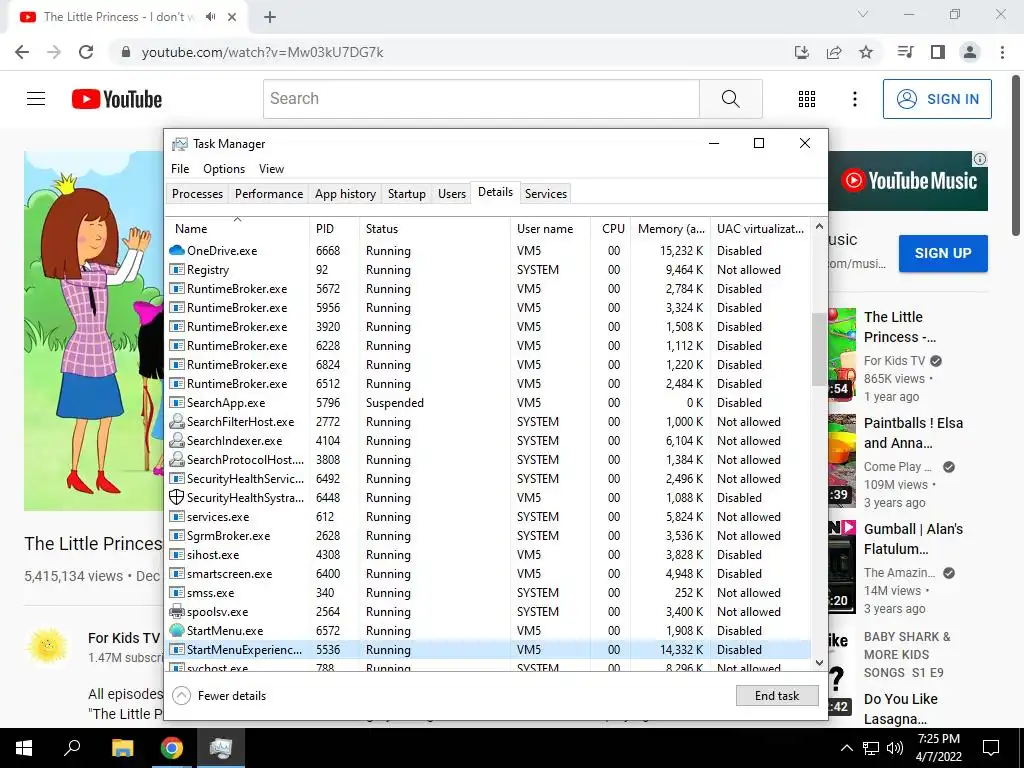Open the View menu in Task Manager

(271, 168)
